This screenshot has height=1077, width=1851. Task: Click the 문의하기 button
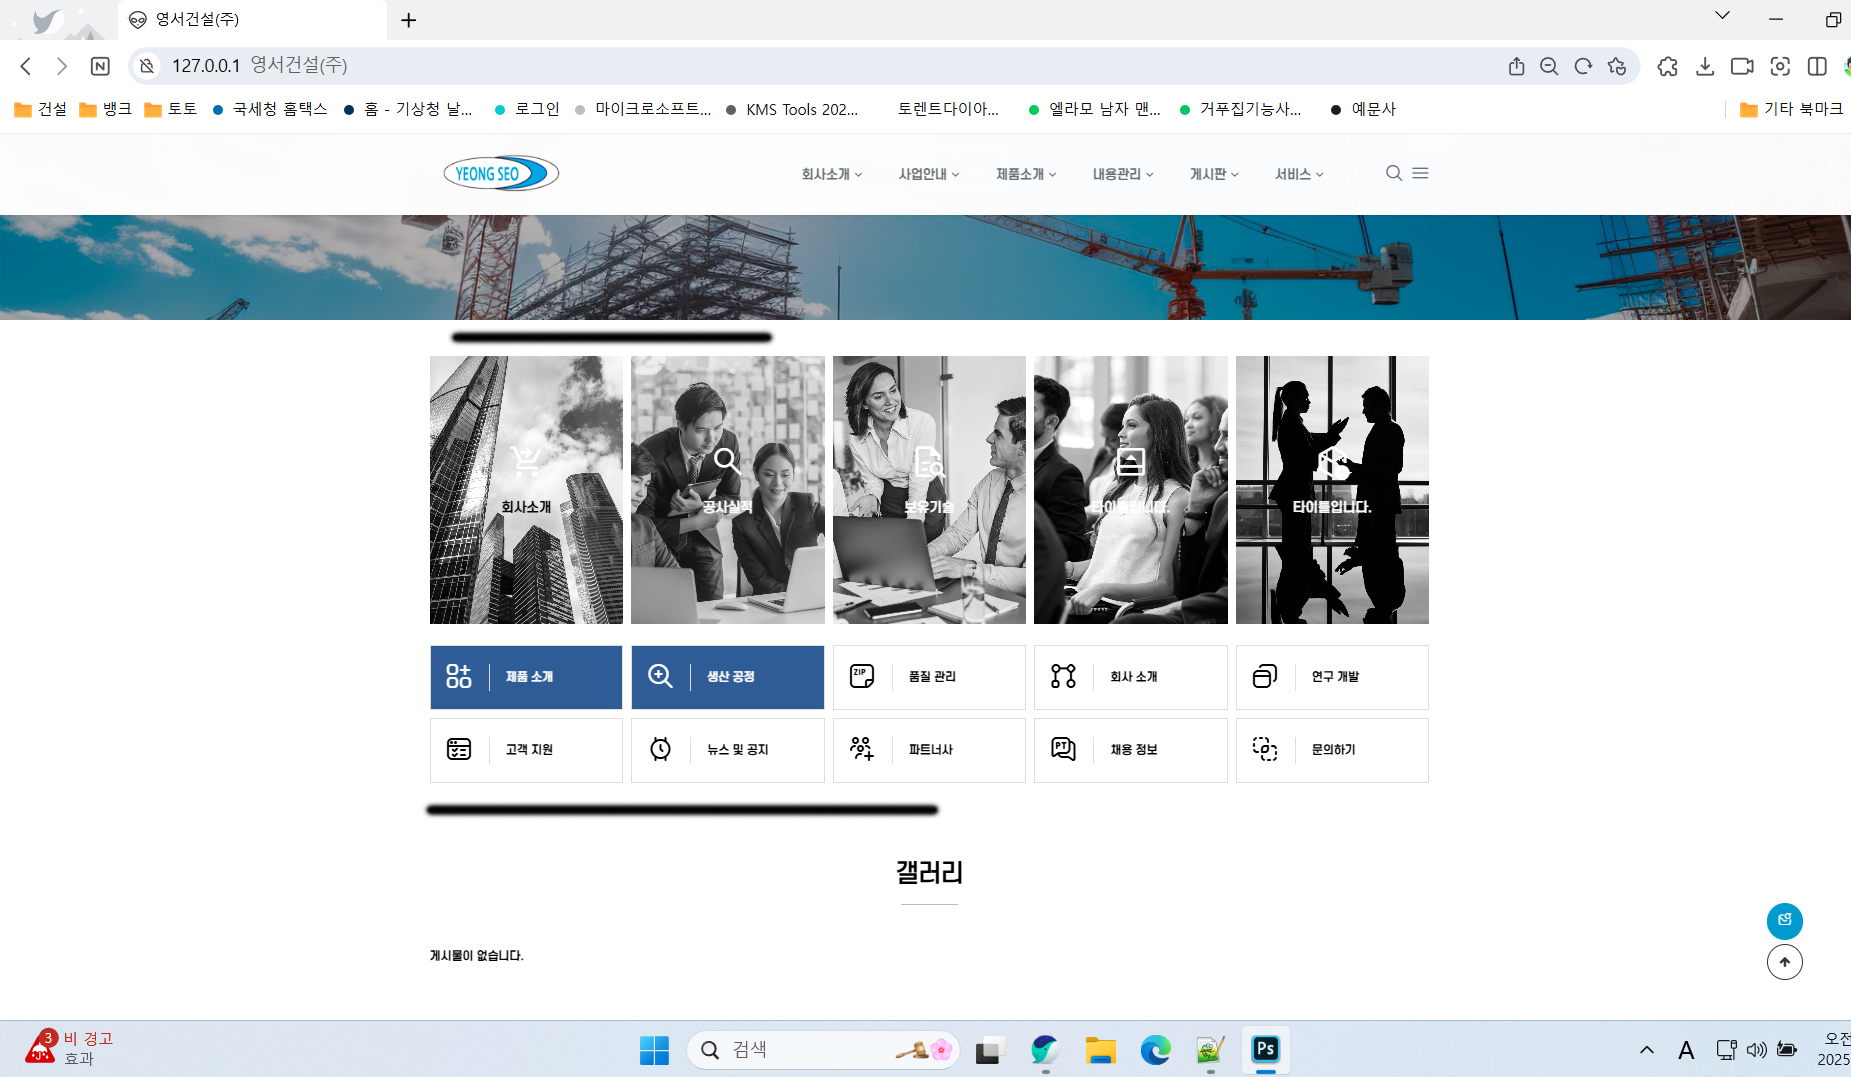[1332, 750]
